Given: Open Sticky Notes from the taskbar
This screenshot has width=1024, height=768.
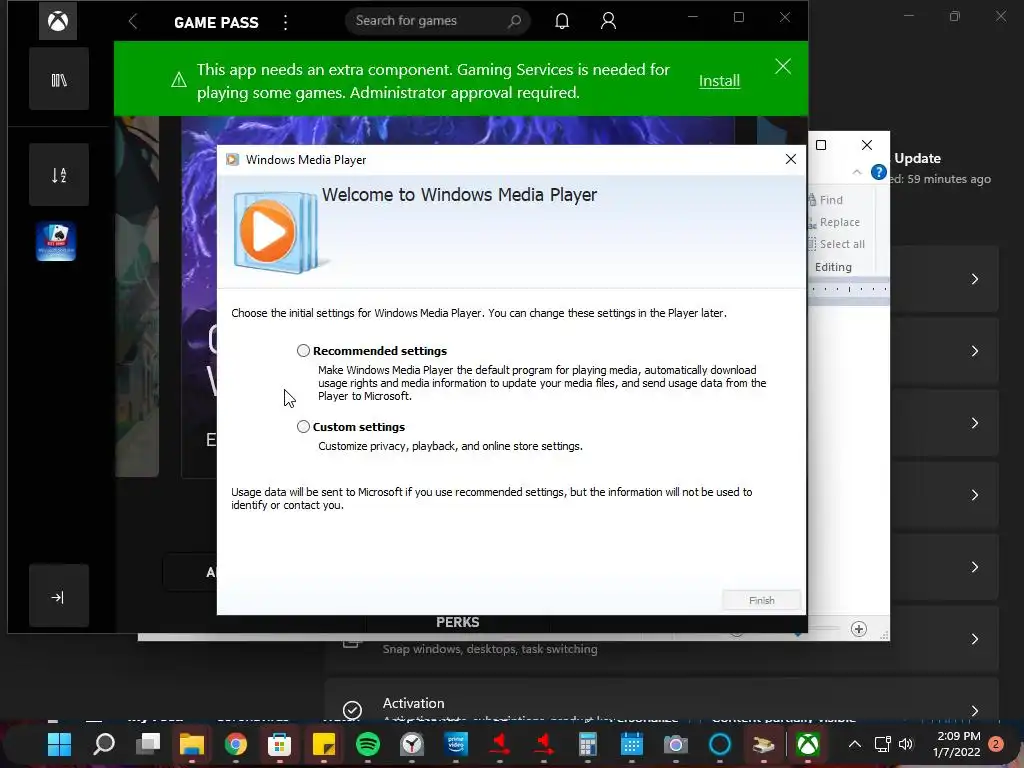Looking at the screenshot, I should click(324, 744).
